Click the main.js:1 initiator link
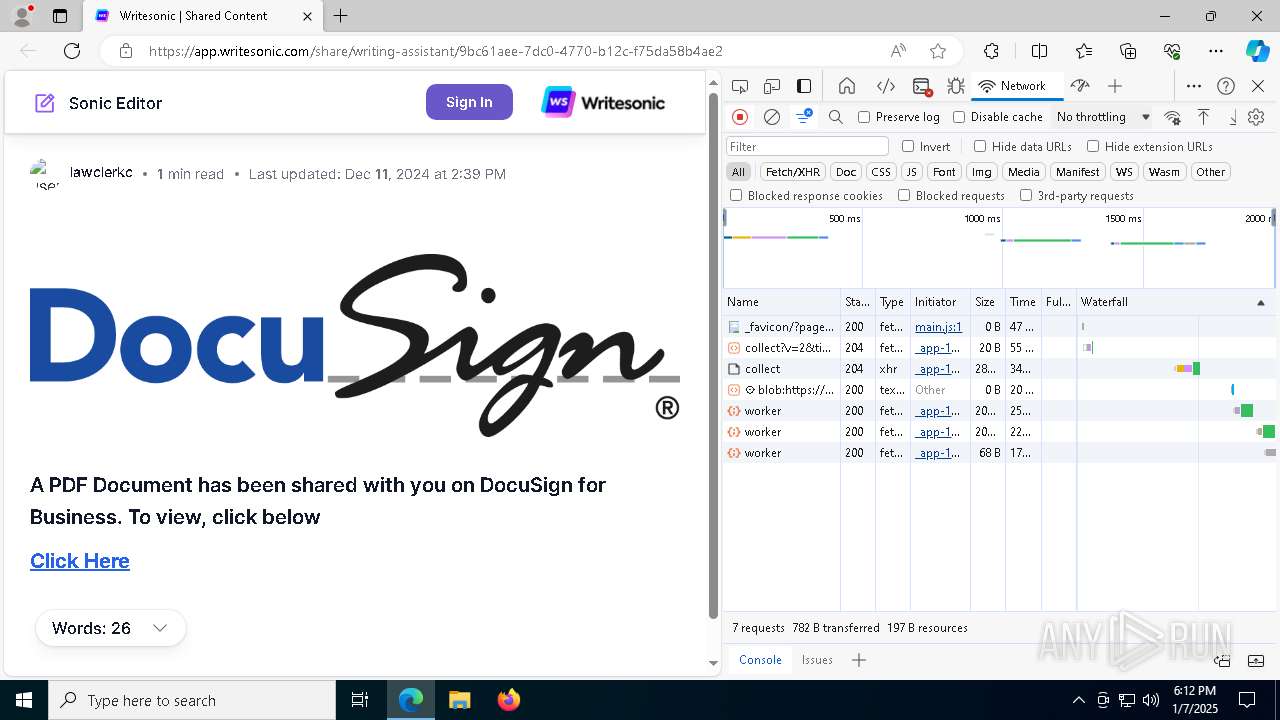The height and width of the screenshot is (720, 1280). tap(938, 327)
